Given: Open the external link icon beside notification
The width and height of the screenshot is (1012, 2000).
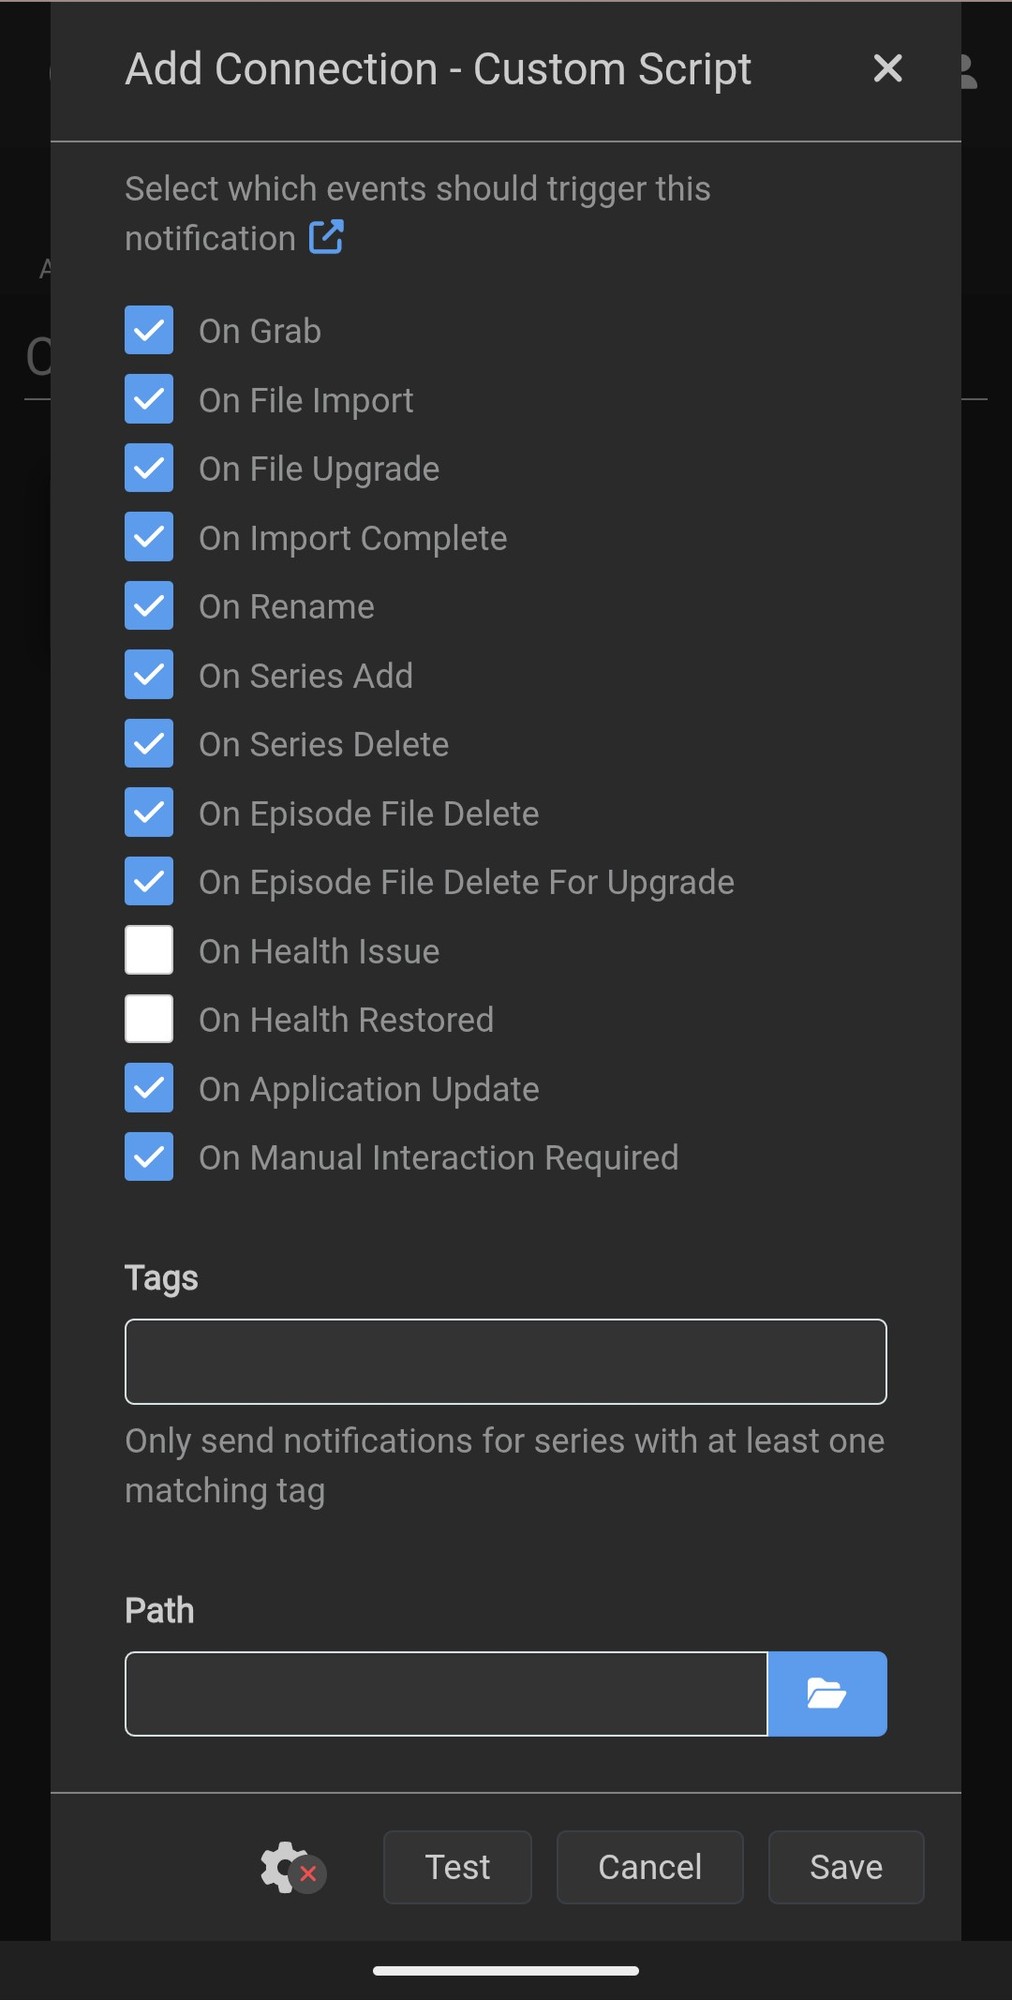Looking at the screenshot, I should 326,238.
